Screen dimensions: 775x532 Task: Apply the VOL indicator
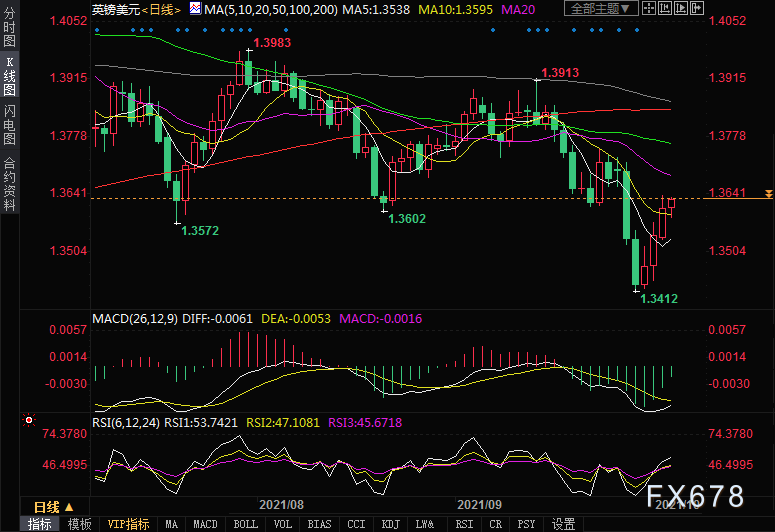pyautogui.click(x=283, y=524)
